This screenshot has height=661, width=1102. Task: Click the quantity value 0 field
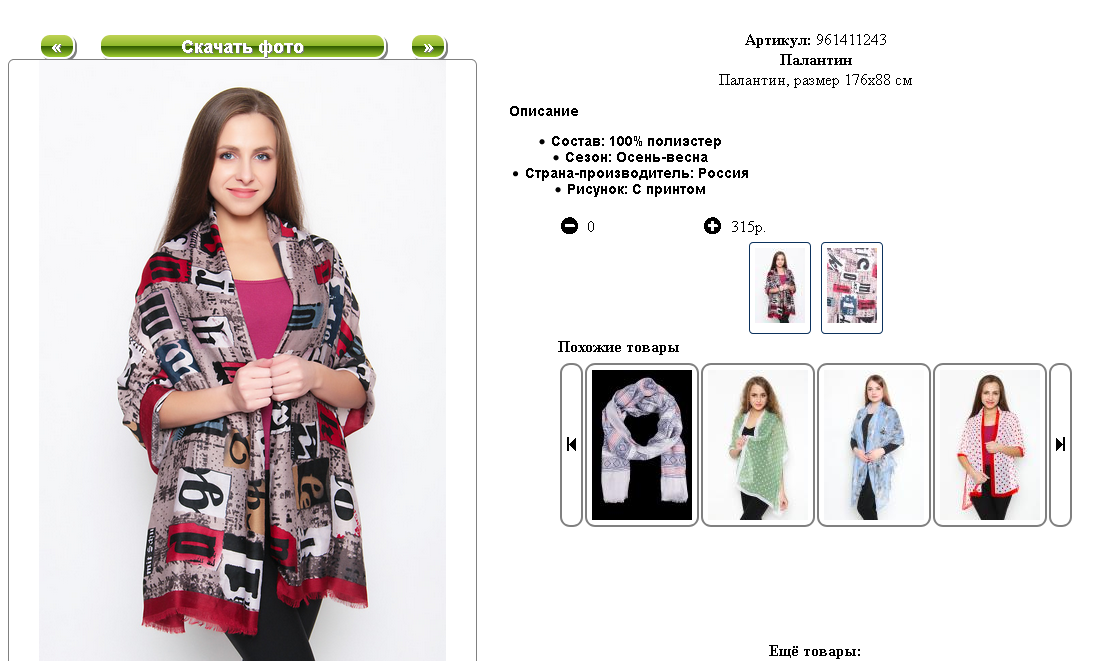591,226
